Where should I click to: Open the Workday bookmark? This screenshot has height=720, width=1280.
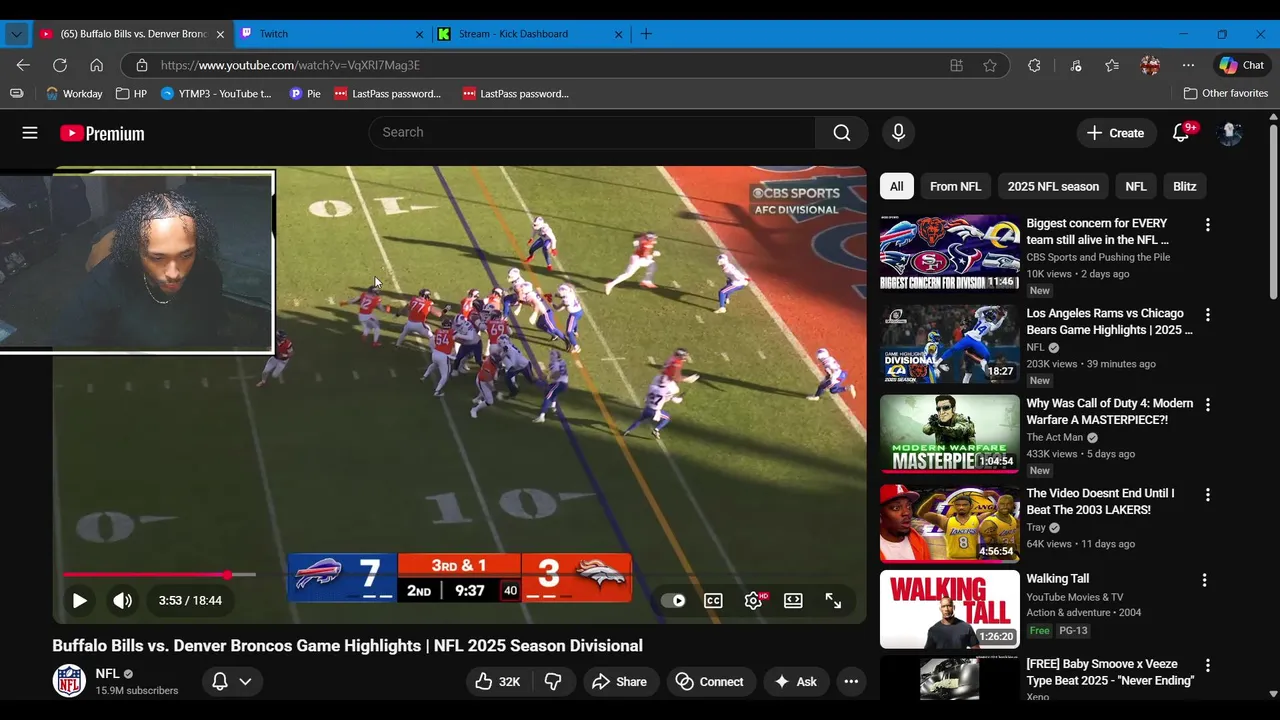tap(73, 94)
